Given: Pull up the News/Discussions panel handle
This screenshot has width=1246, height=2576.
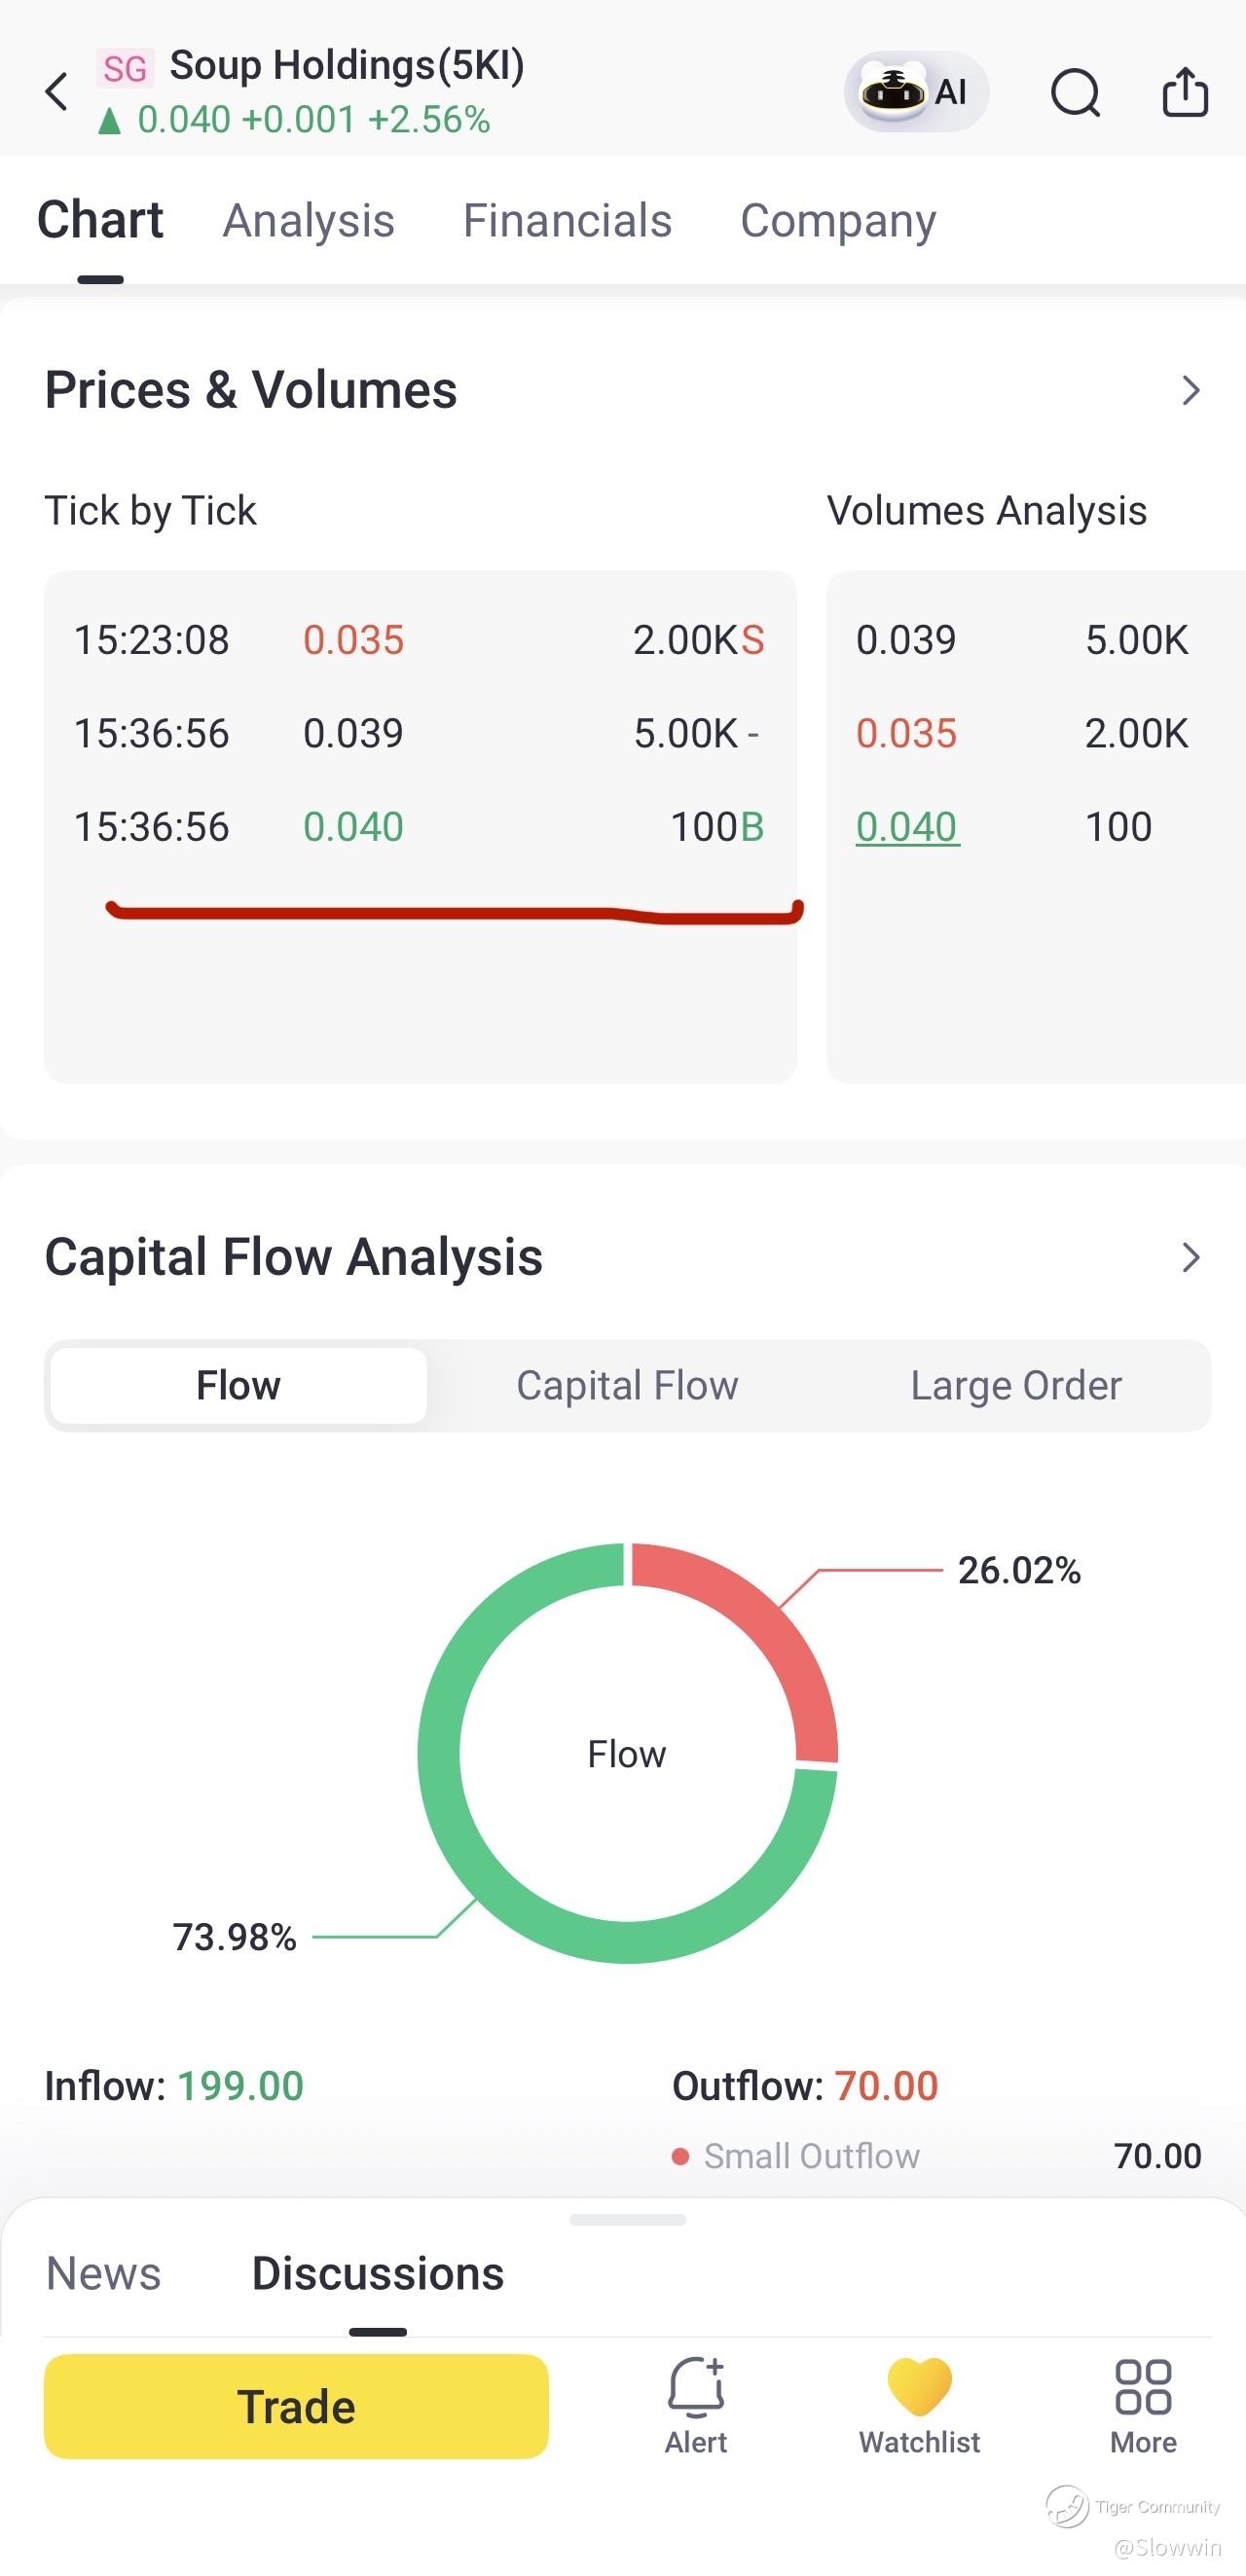Looking at the screenshot, I should 627,2220.
